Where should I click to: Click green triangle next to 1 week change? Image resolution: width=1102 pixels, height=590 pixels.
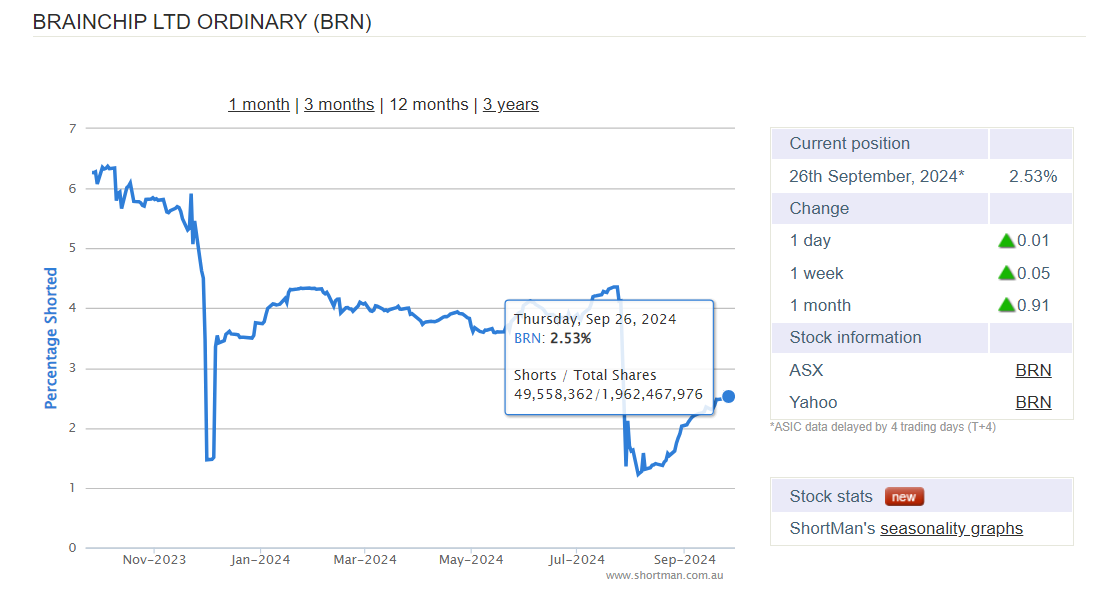point(1006,274)
